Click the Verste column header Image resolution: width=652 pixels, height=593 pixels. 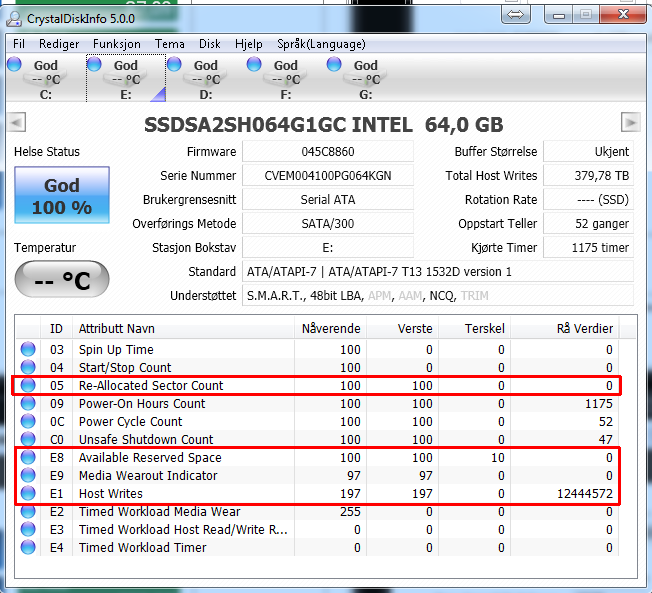pos(403,329)
